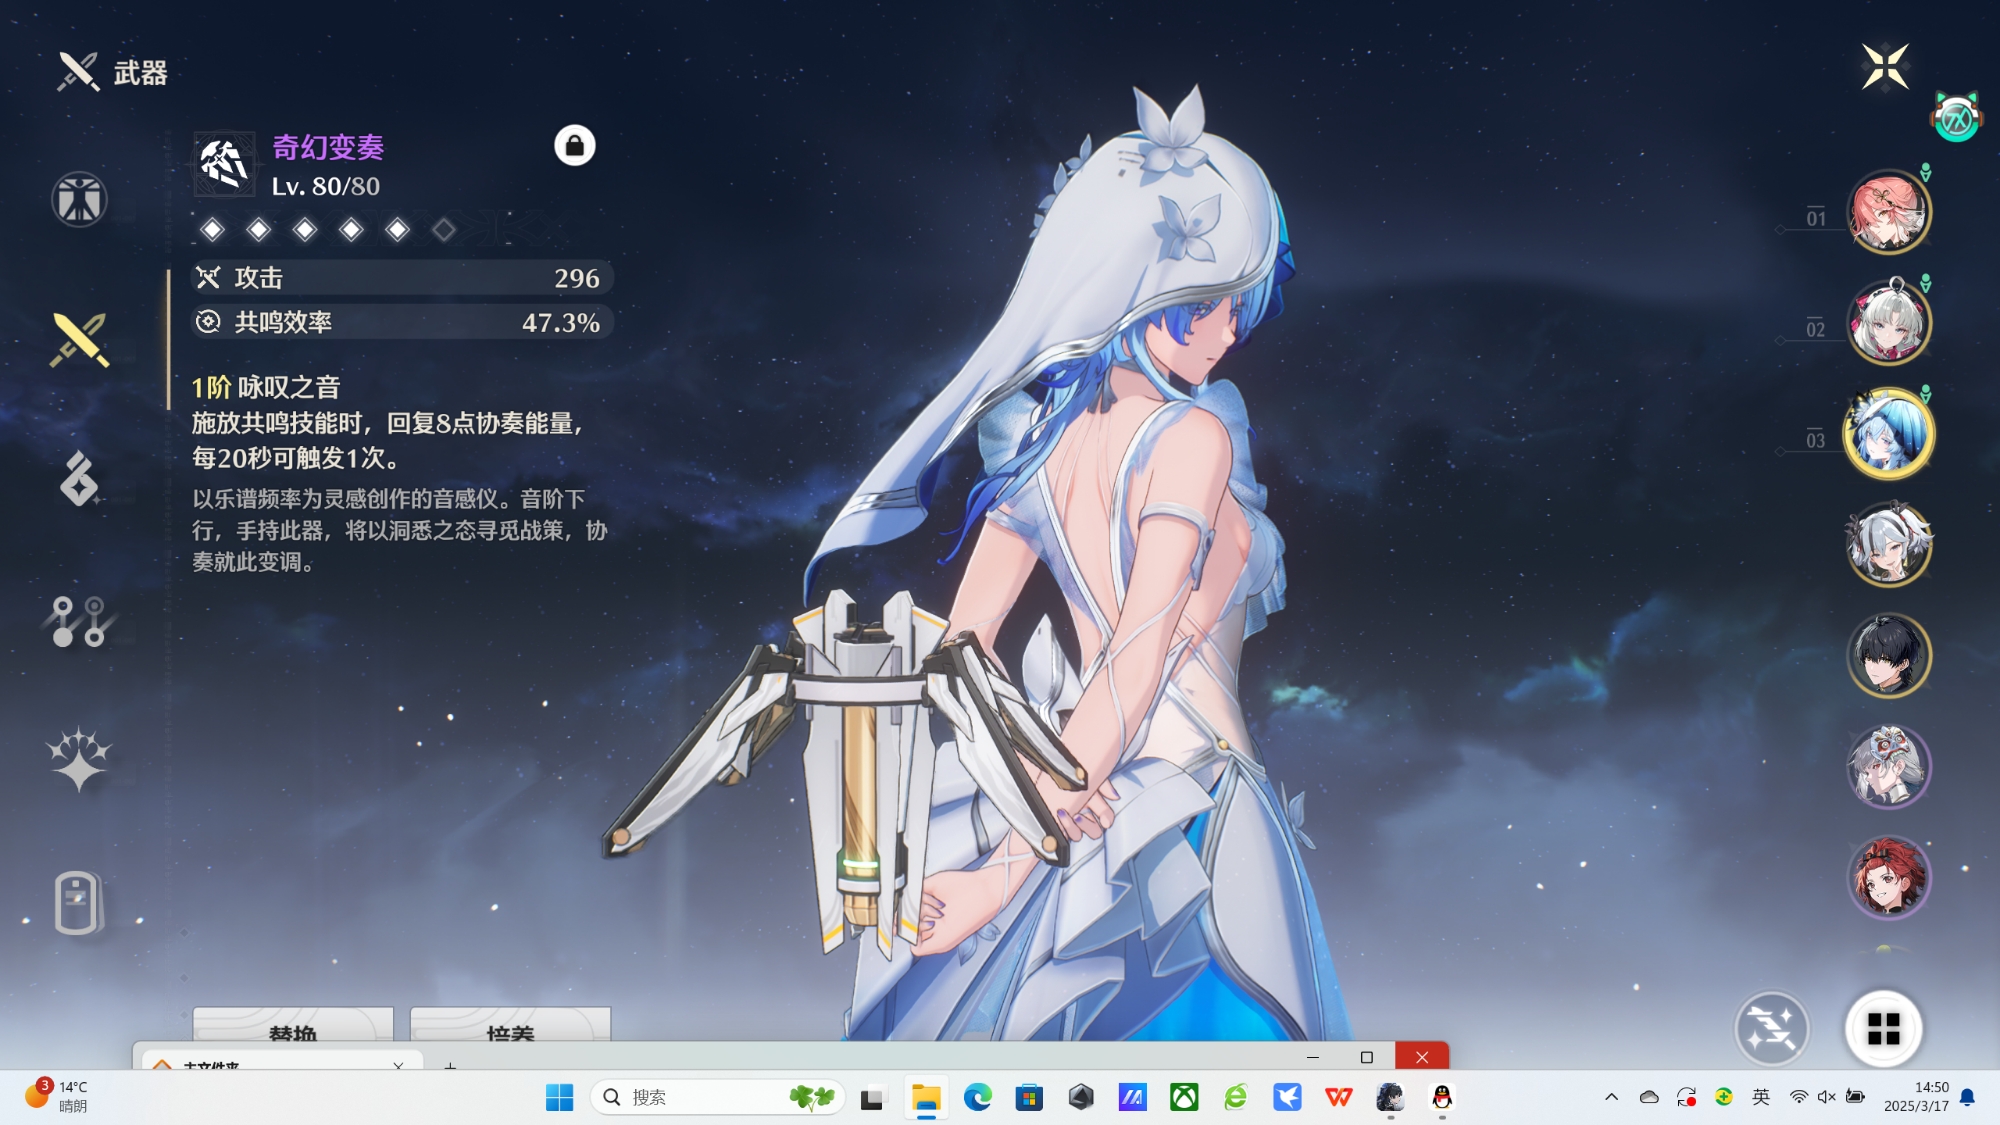Viewport: 2000px width, 1125px height.
Task: Open the Xbox app on taskbar
Action: point(1184,1097)
